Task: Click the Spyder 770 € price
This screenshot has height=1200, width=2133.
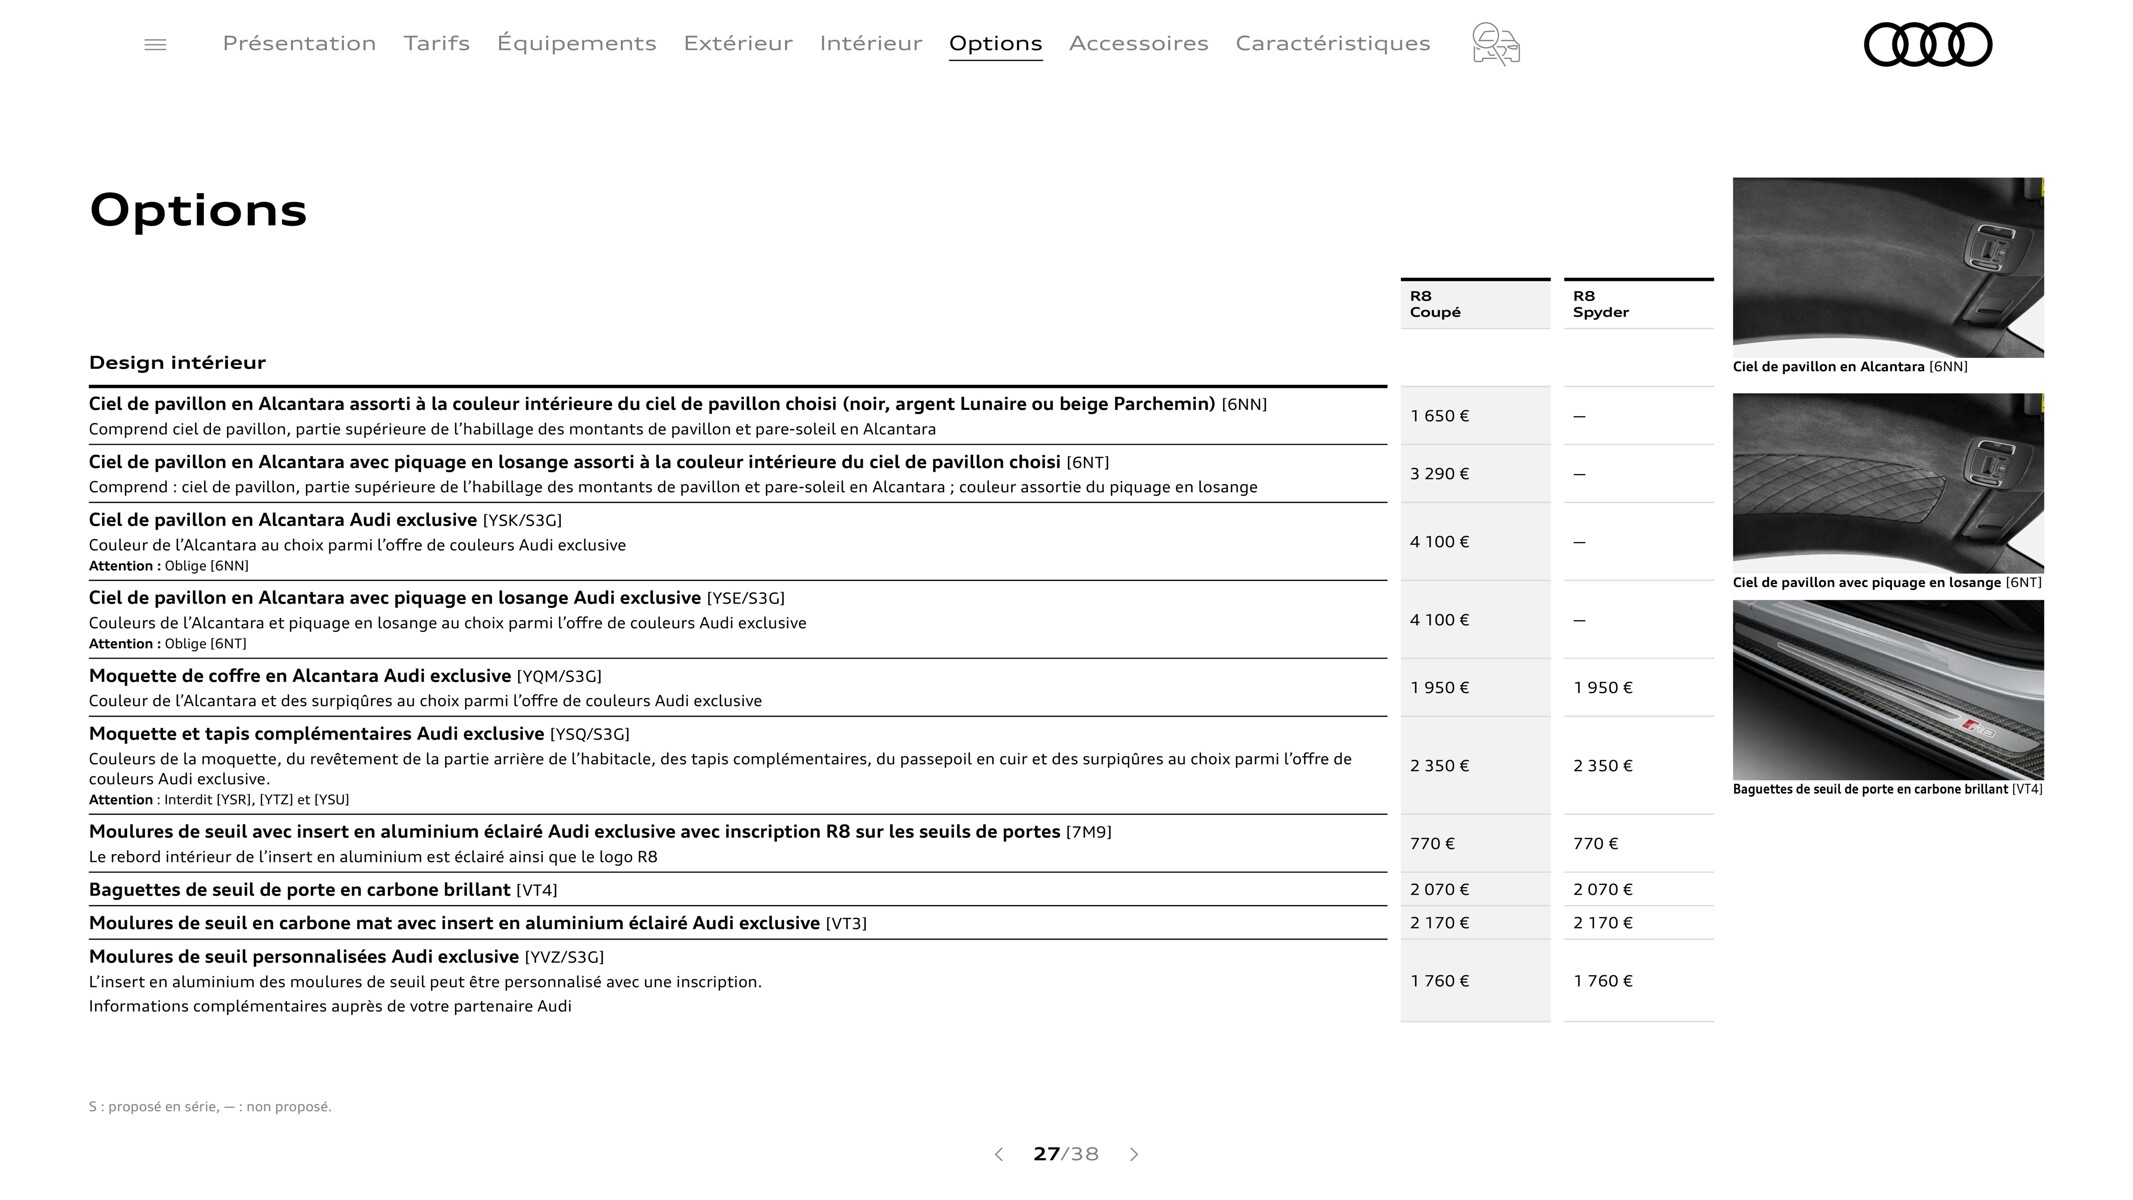Action: 1595,844
